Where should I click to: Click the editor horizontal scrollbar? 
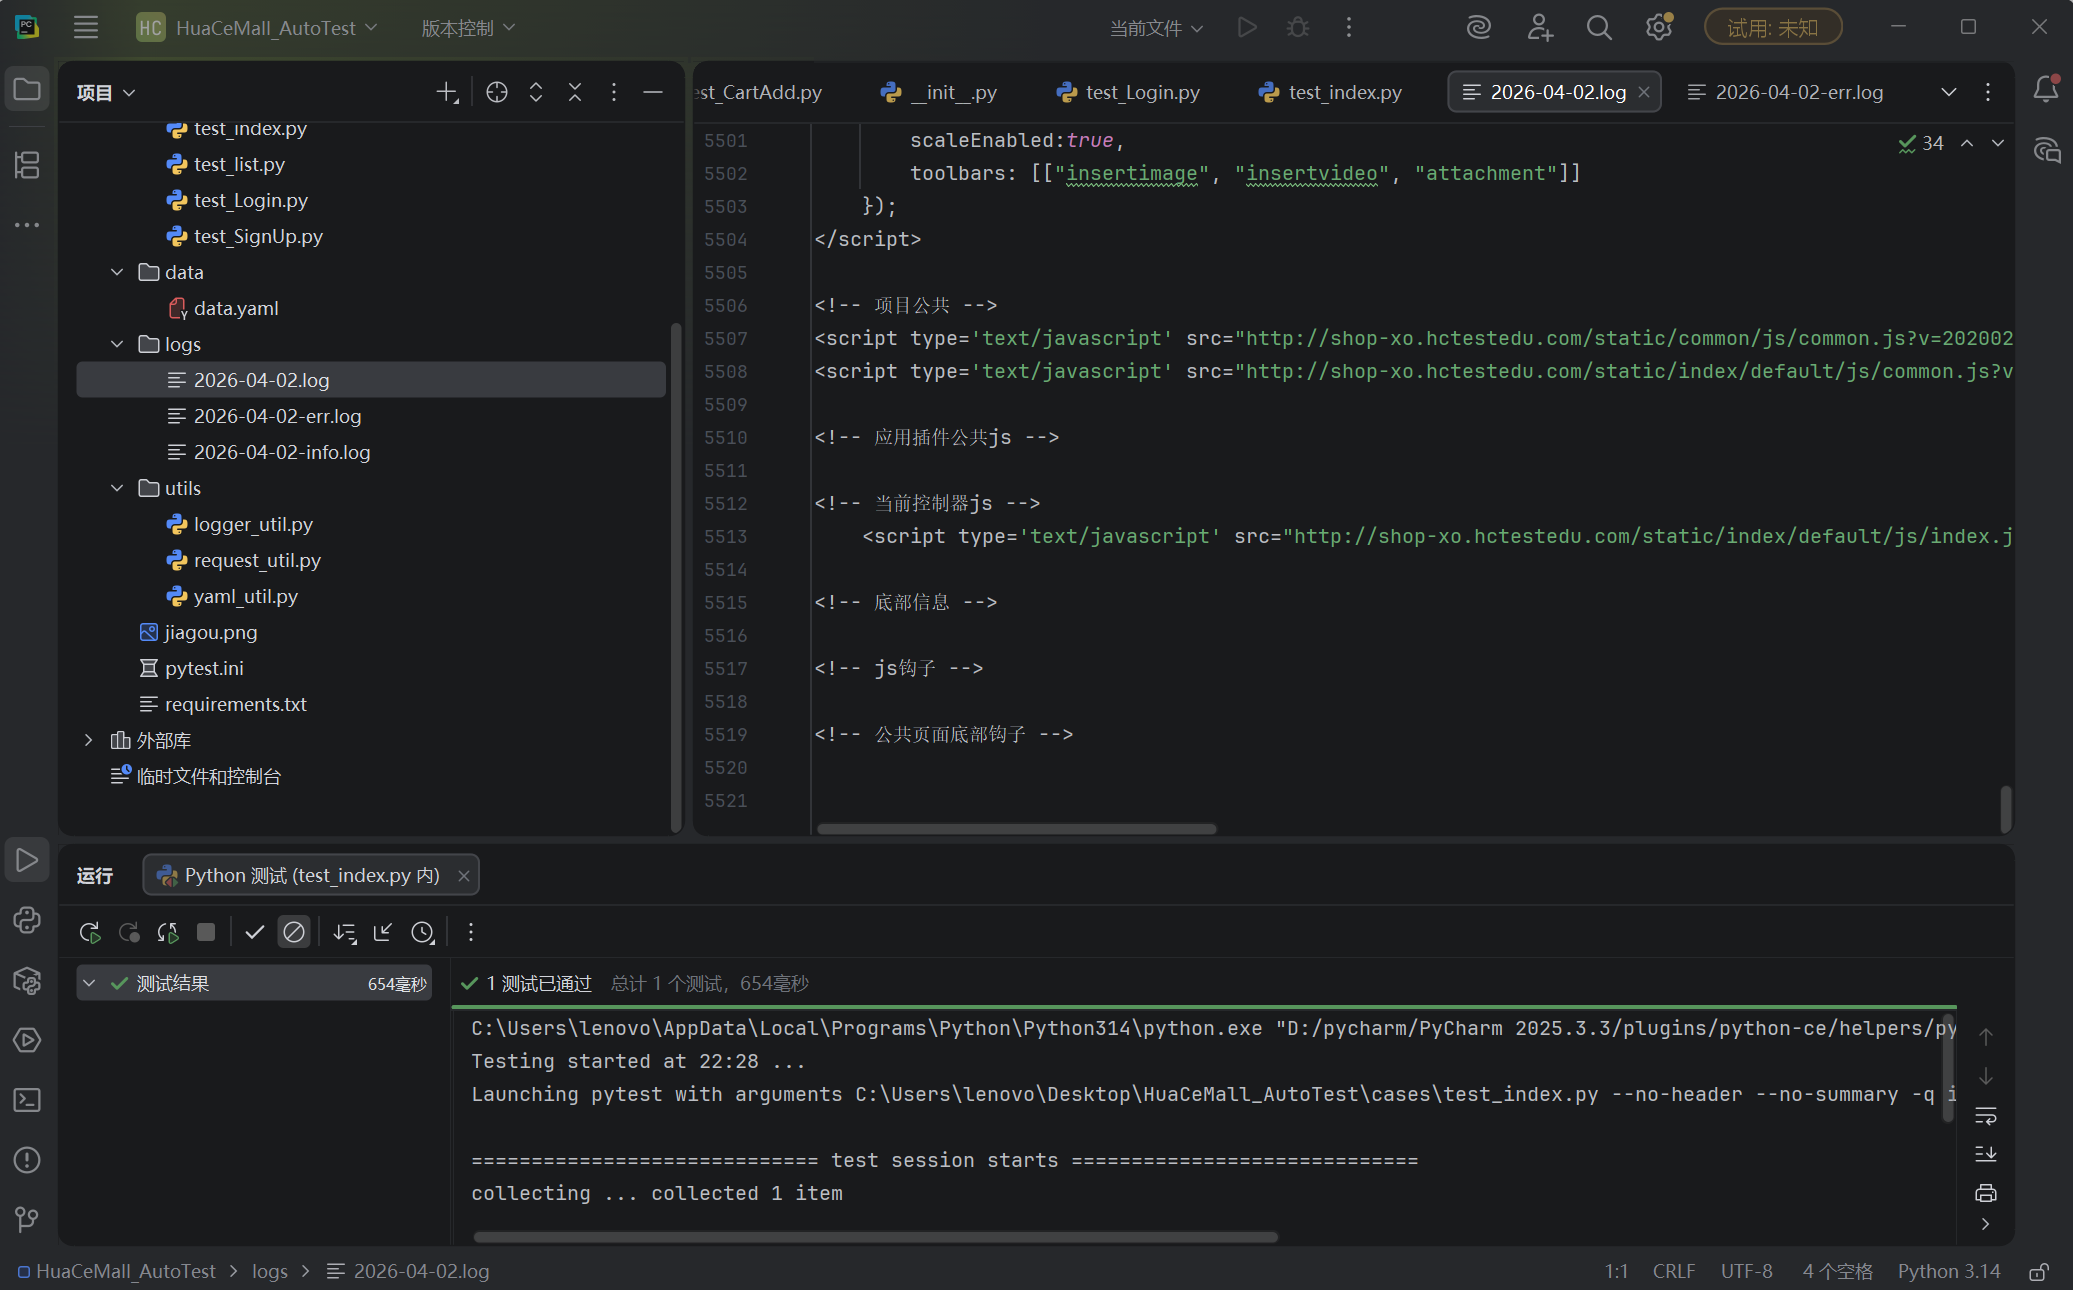pos(1016,828)
